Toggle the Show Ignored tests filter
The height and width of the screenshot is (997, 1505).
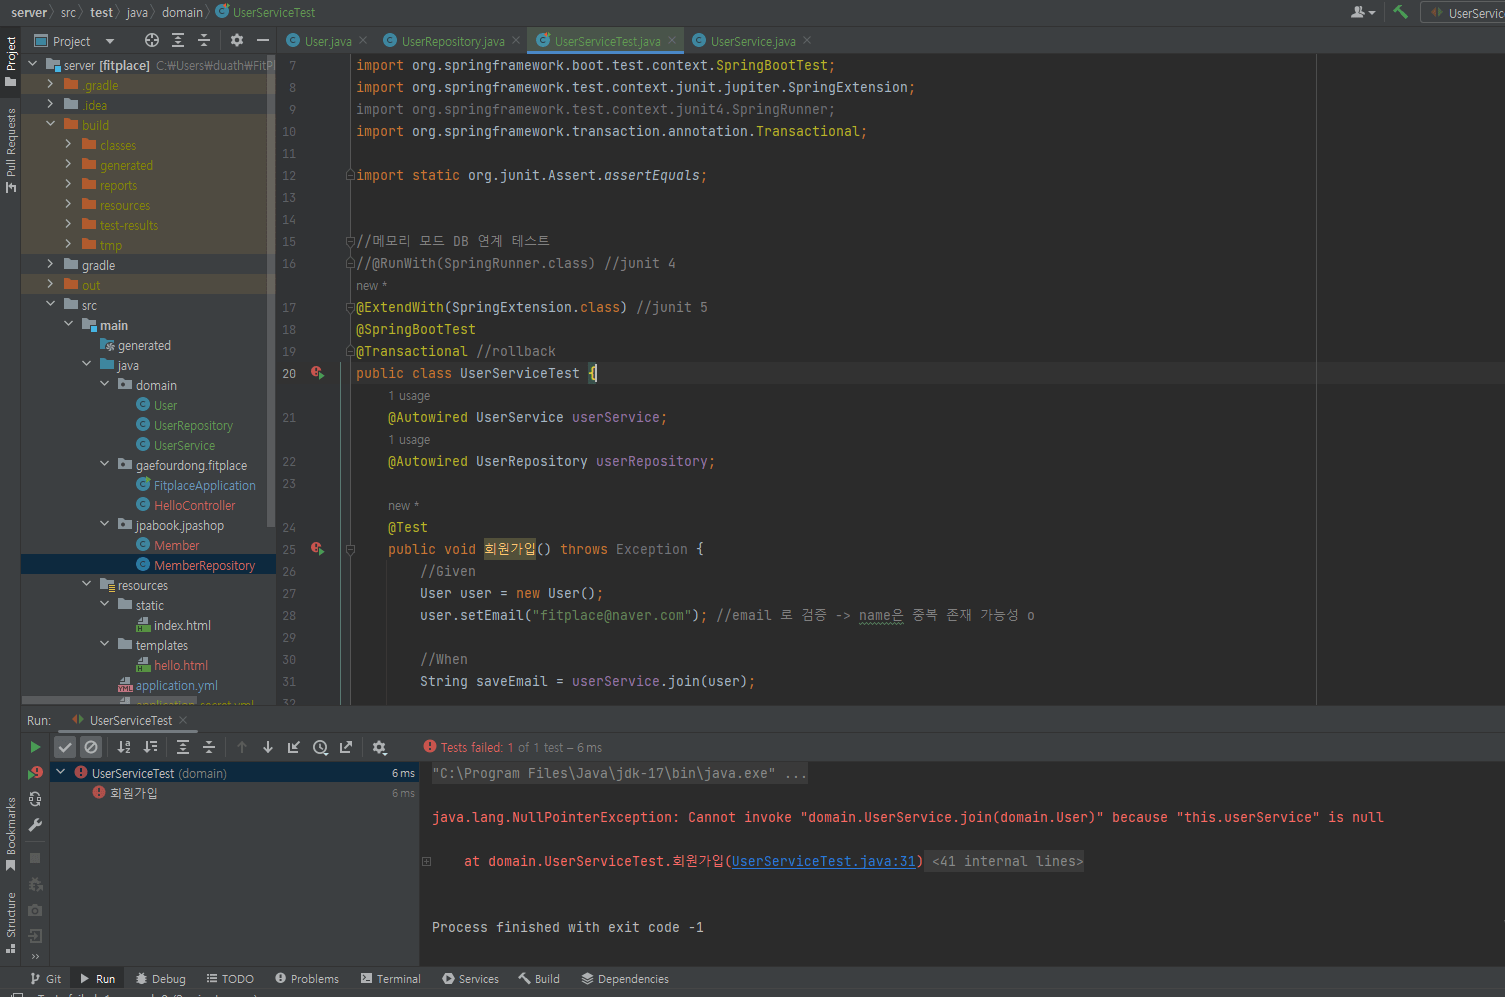pos(91,747)
